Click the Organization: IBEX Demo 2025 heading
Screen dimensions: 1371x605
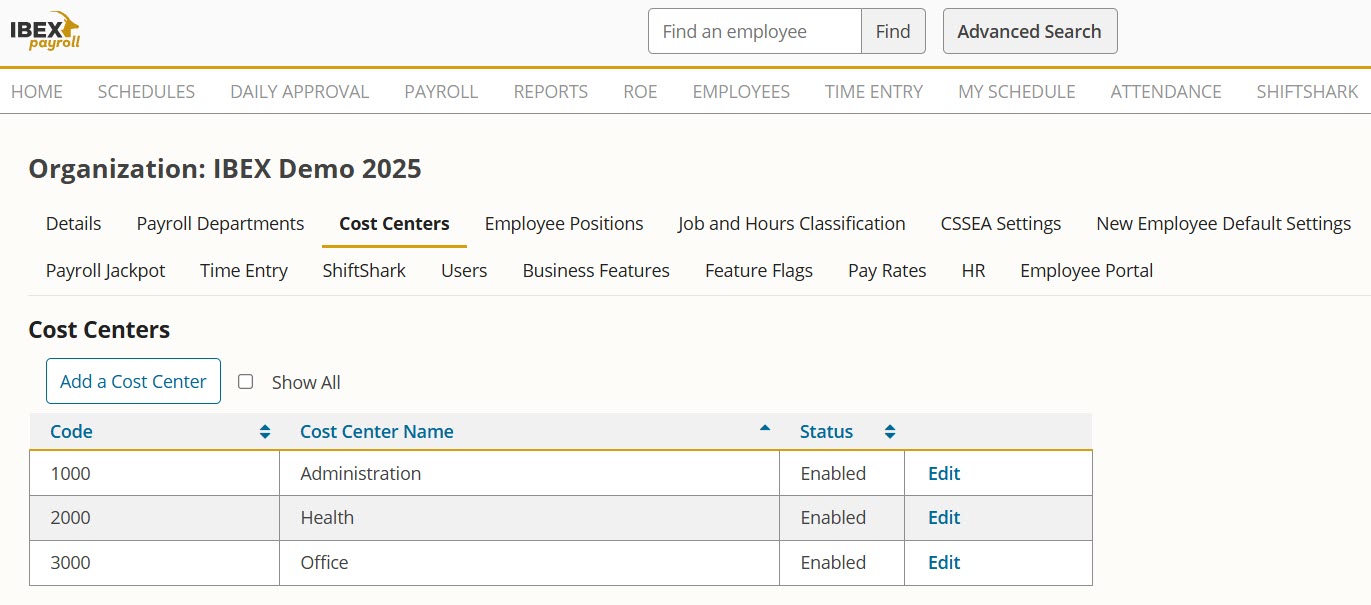click(x=225, y=169)
